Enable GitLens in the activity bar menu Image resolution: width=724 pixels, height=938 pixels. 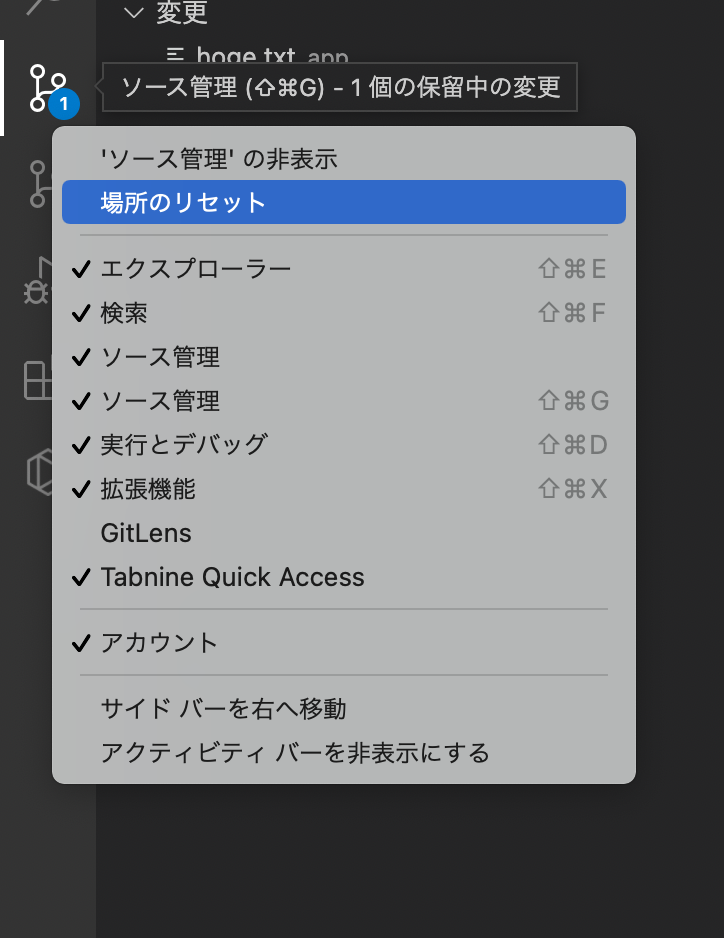pos(144,533)
